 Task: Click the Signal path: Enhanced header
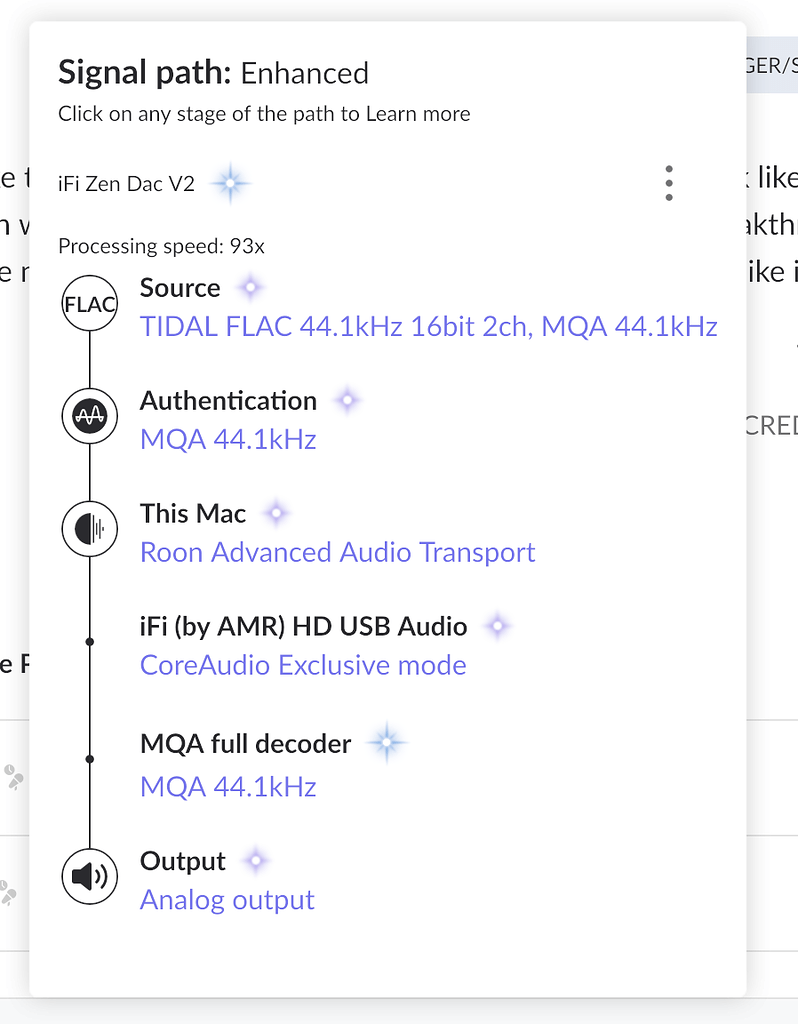pyautogui.click(x=213, y=72)
